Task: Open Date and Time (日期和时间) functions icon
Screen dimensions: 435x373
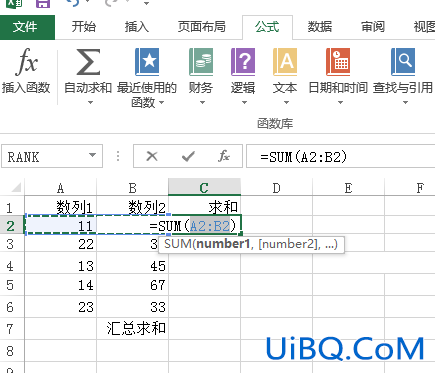Action: 338,62
